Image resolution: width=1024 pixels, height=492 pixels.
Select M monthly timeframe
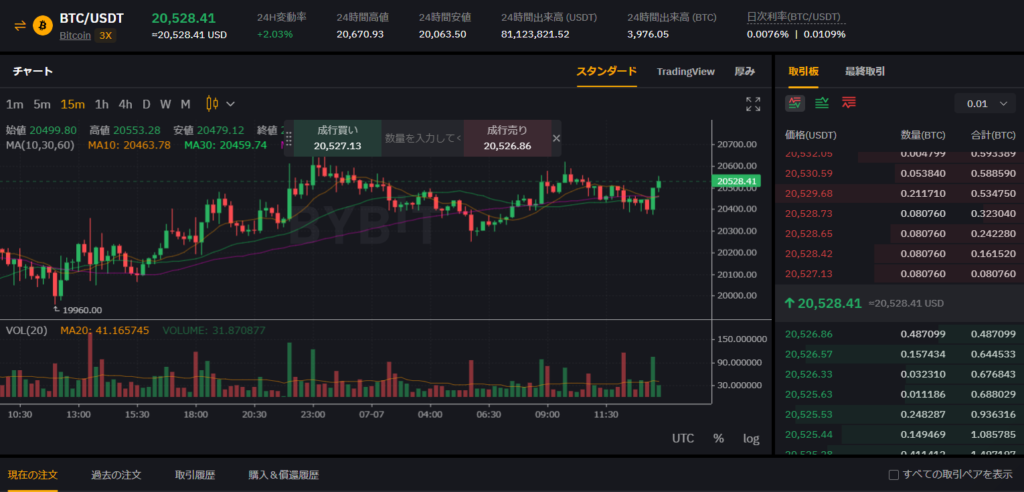(x=185, y=104)
